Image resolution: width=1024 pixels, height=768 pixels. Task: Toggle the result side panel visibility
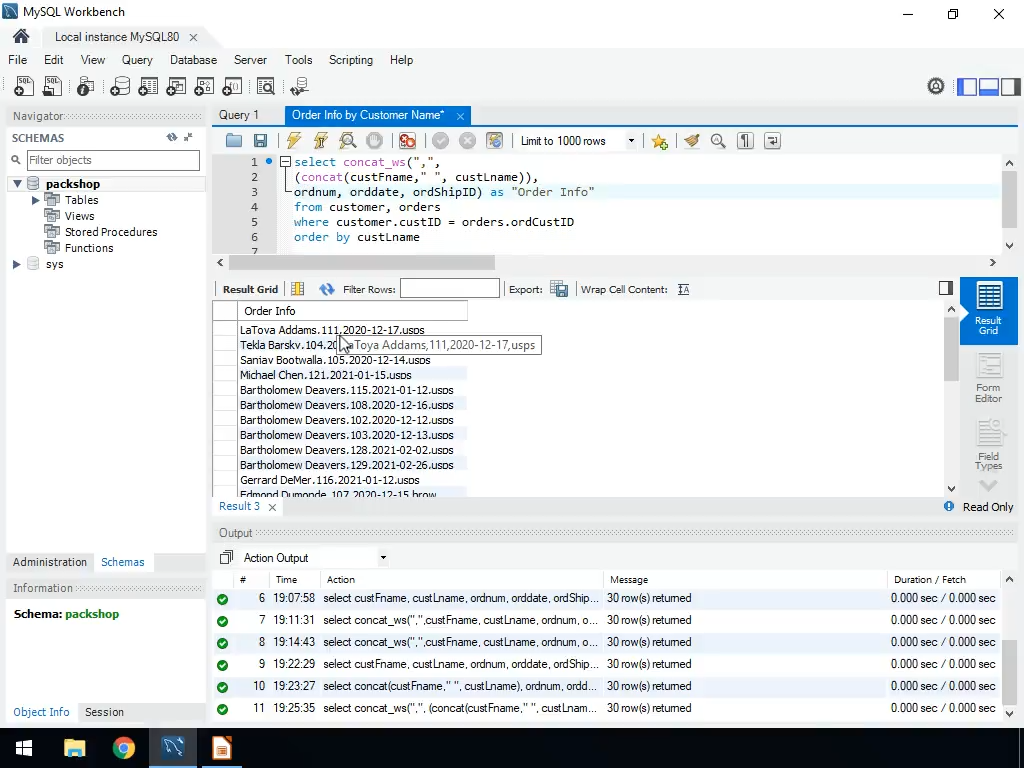[946, 288]
